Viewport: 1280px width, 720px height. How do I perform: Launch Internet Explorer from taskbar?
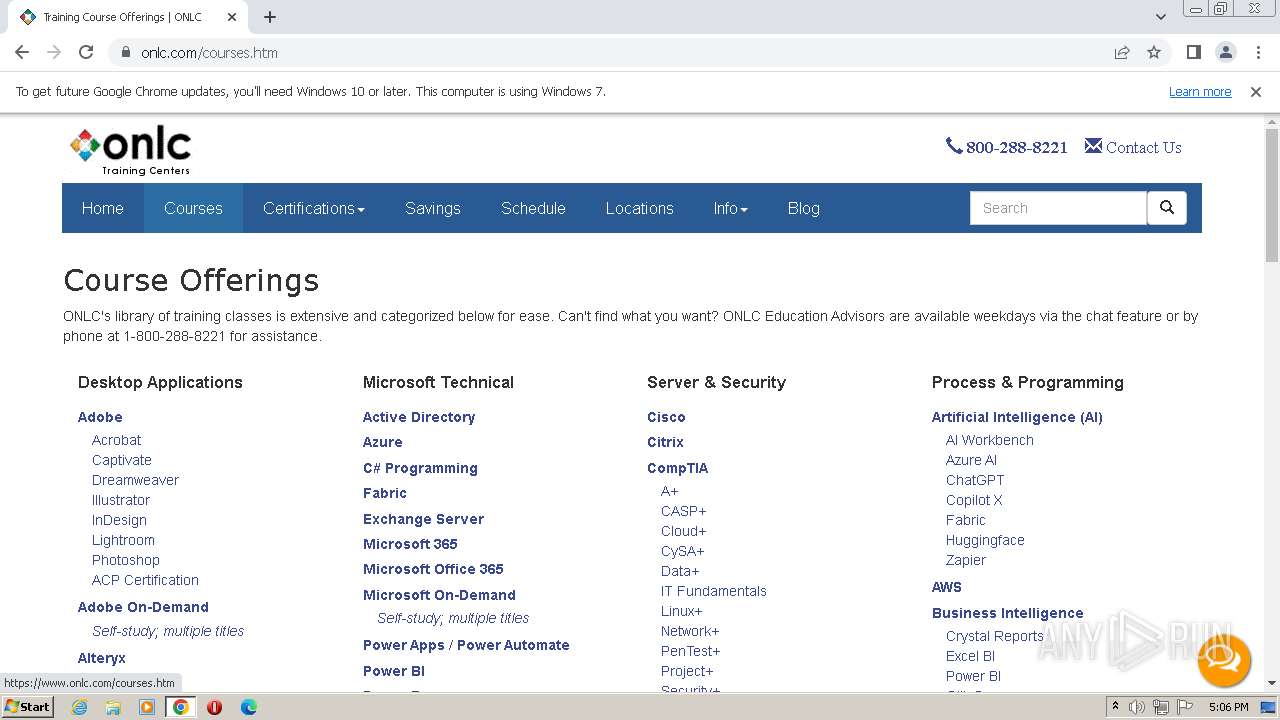pos(80,707)
